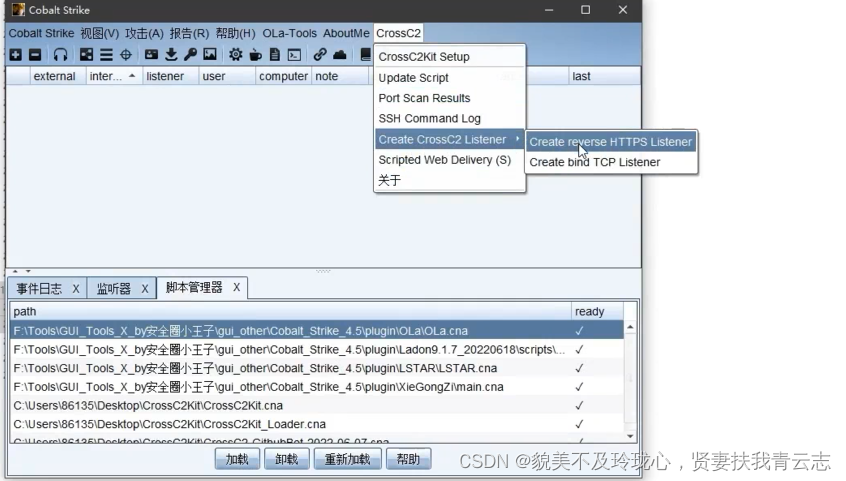Click the CrossC2 menu header

pos(398,33)
